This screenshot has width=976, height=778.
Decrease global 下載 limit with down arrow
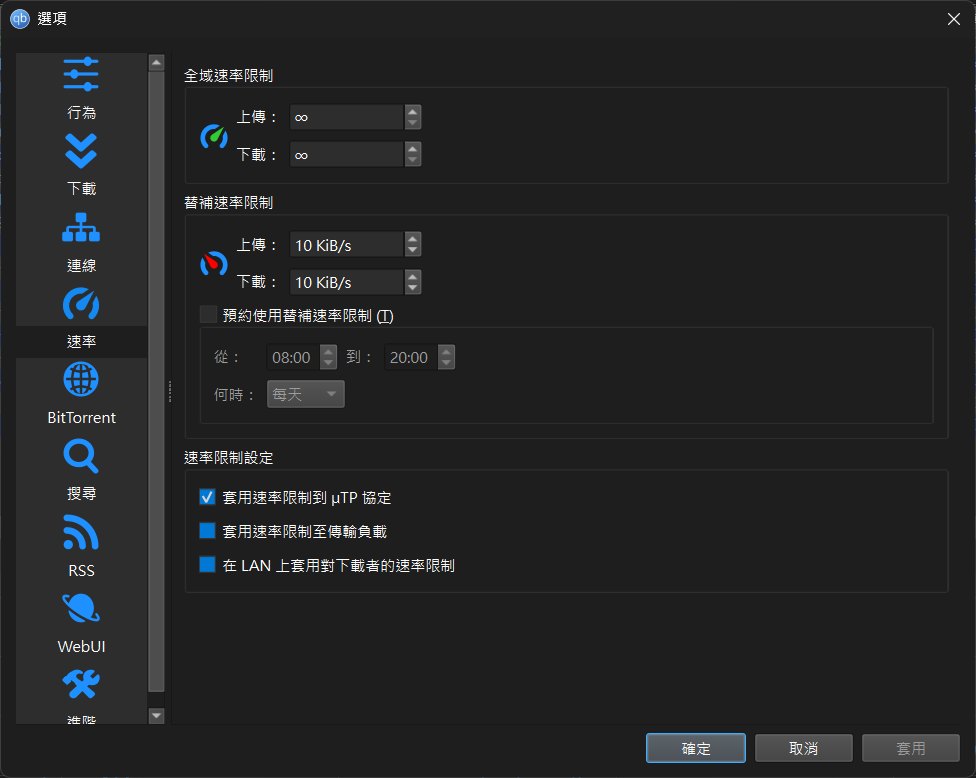[413, 161]
